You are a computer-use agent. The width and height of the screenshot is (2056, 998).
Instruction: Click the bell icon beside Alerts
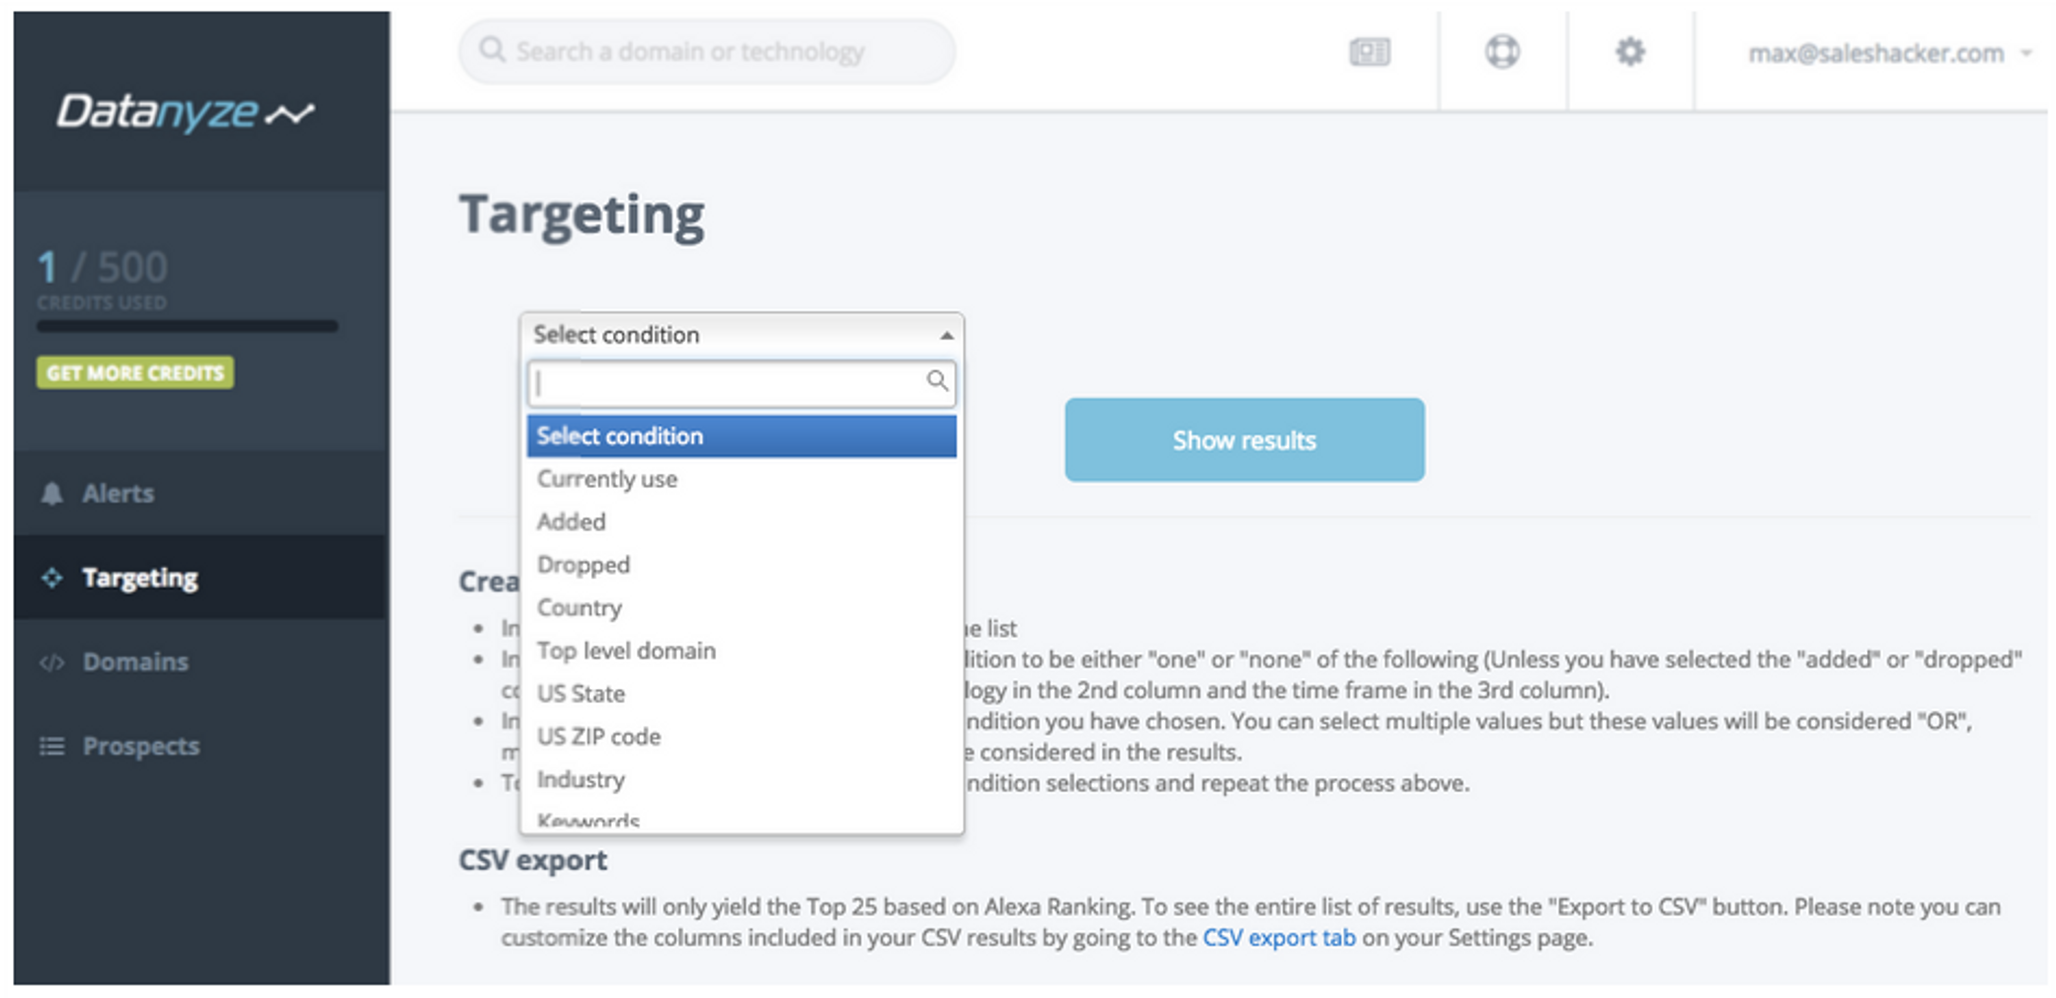point(52,494)
